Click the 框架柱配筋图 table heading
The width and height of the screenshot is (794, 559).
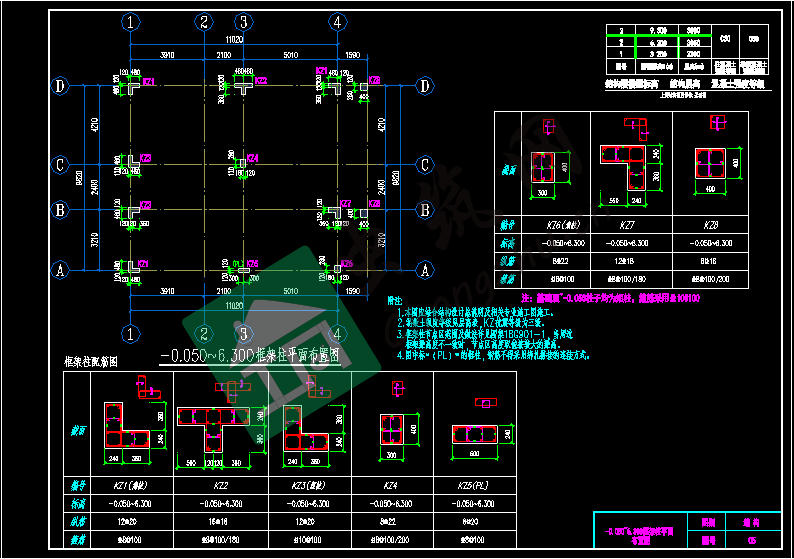coord(91,362)
